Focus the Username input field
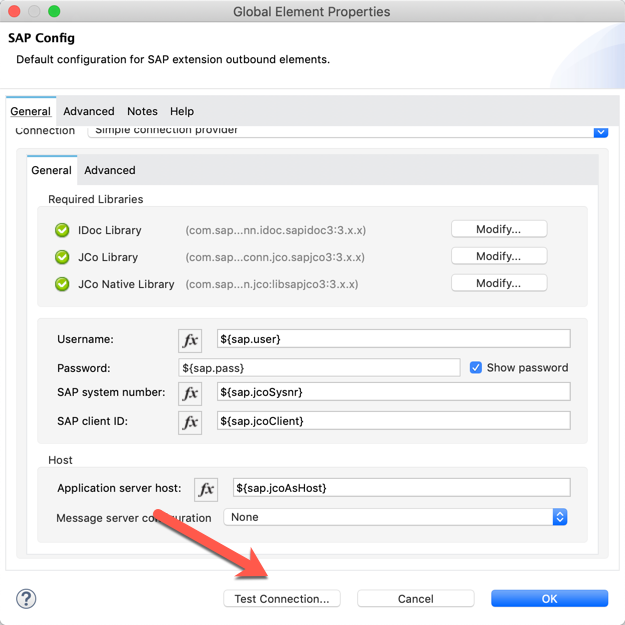The width and height of the screenshot is (625, 625). (x=393, y=339)
